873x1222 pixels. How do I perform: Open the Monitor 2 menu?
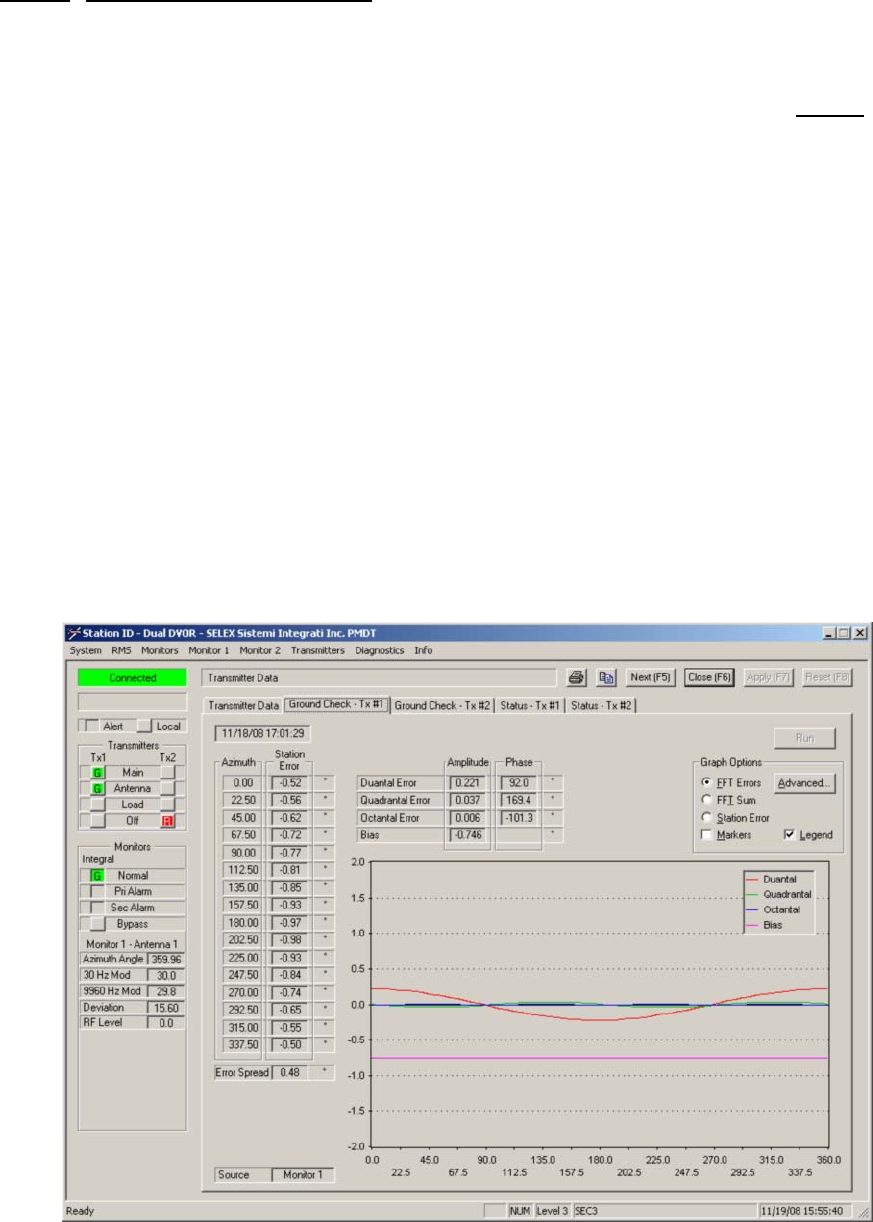pos(260,650)
